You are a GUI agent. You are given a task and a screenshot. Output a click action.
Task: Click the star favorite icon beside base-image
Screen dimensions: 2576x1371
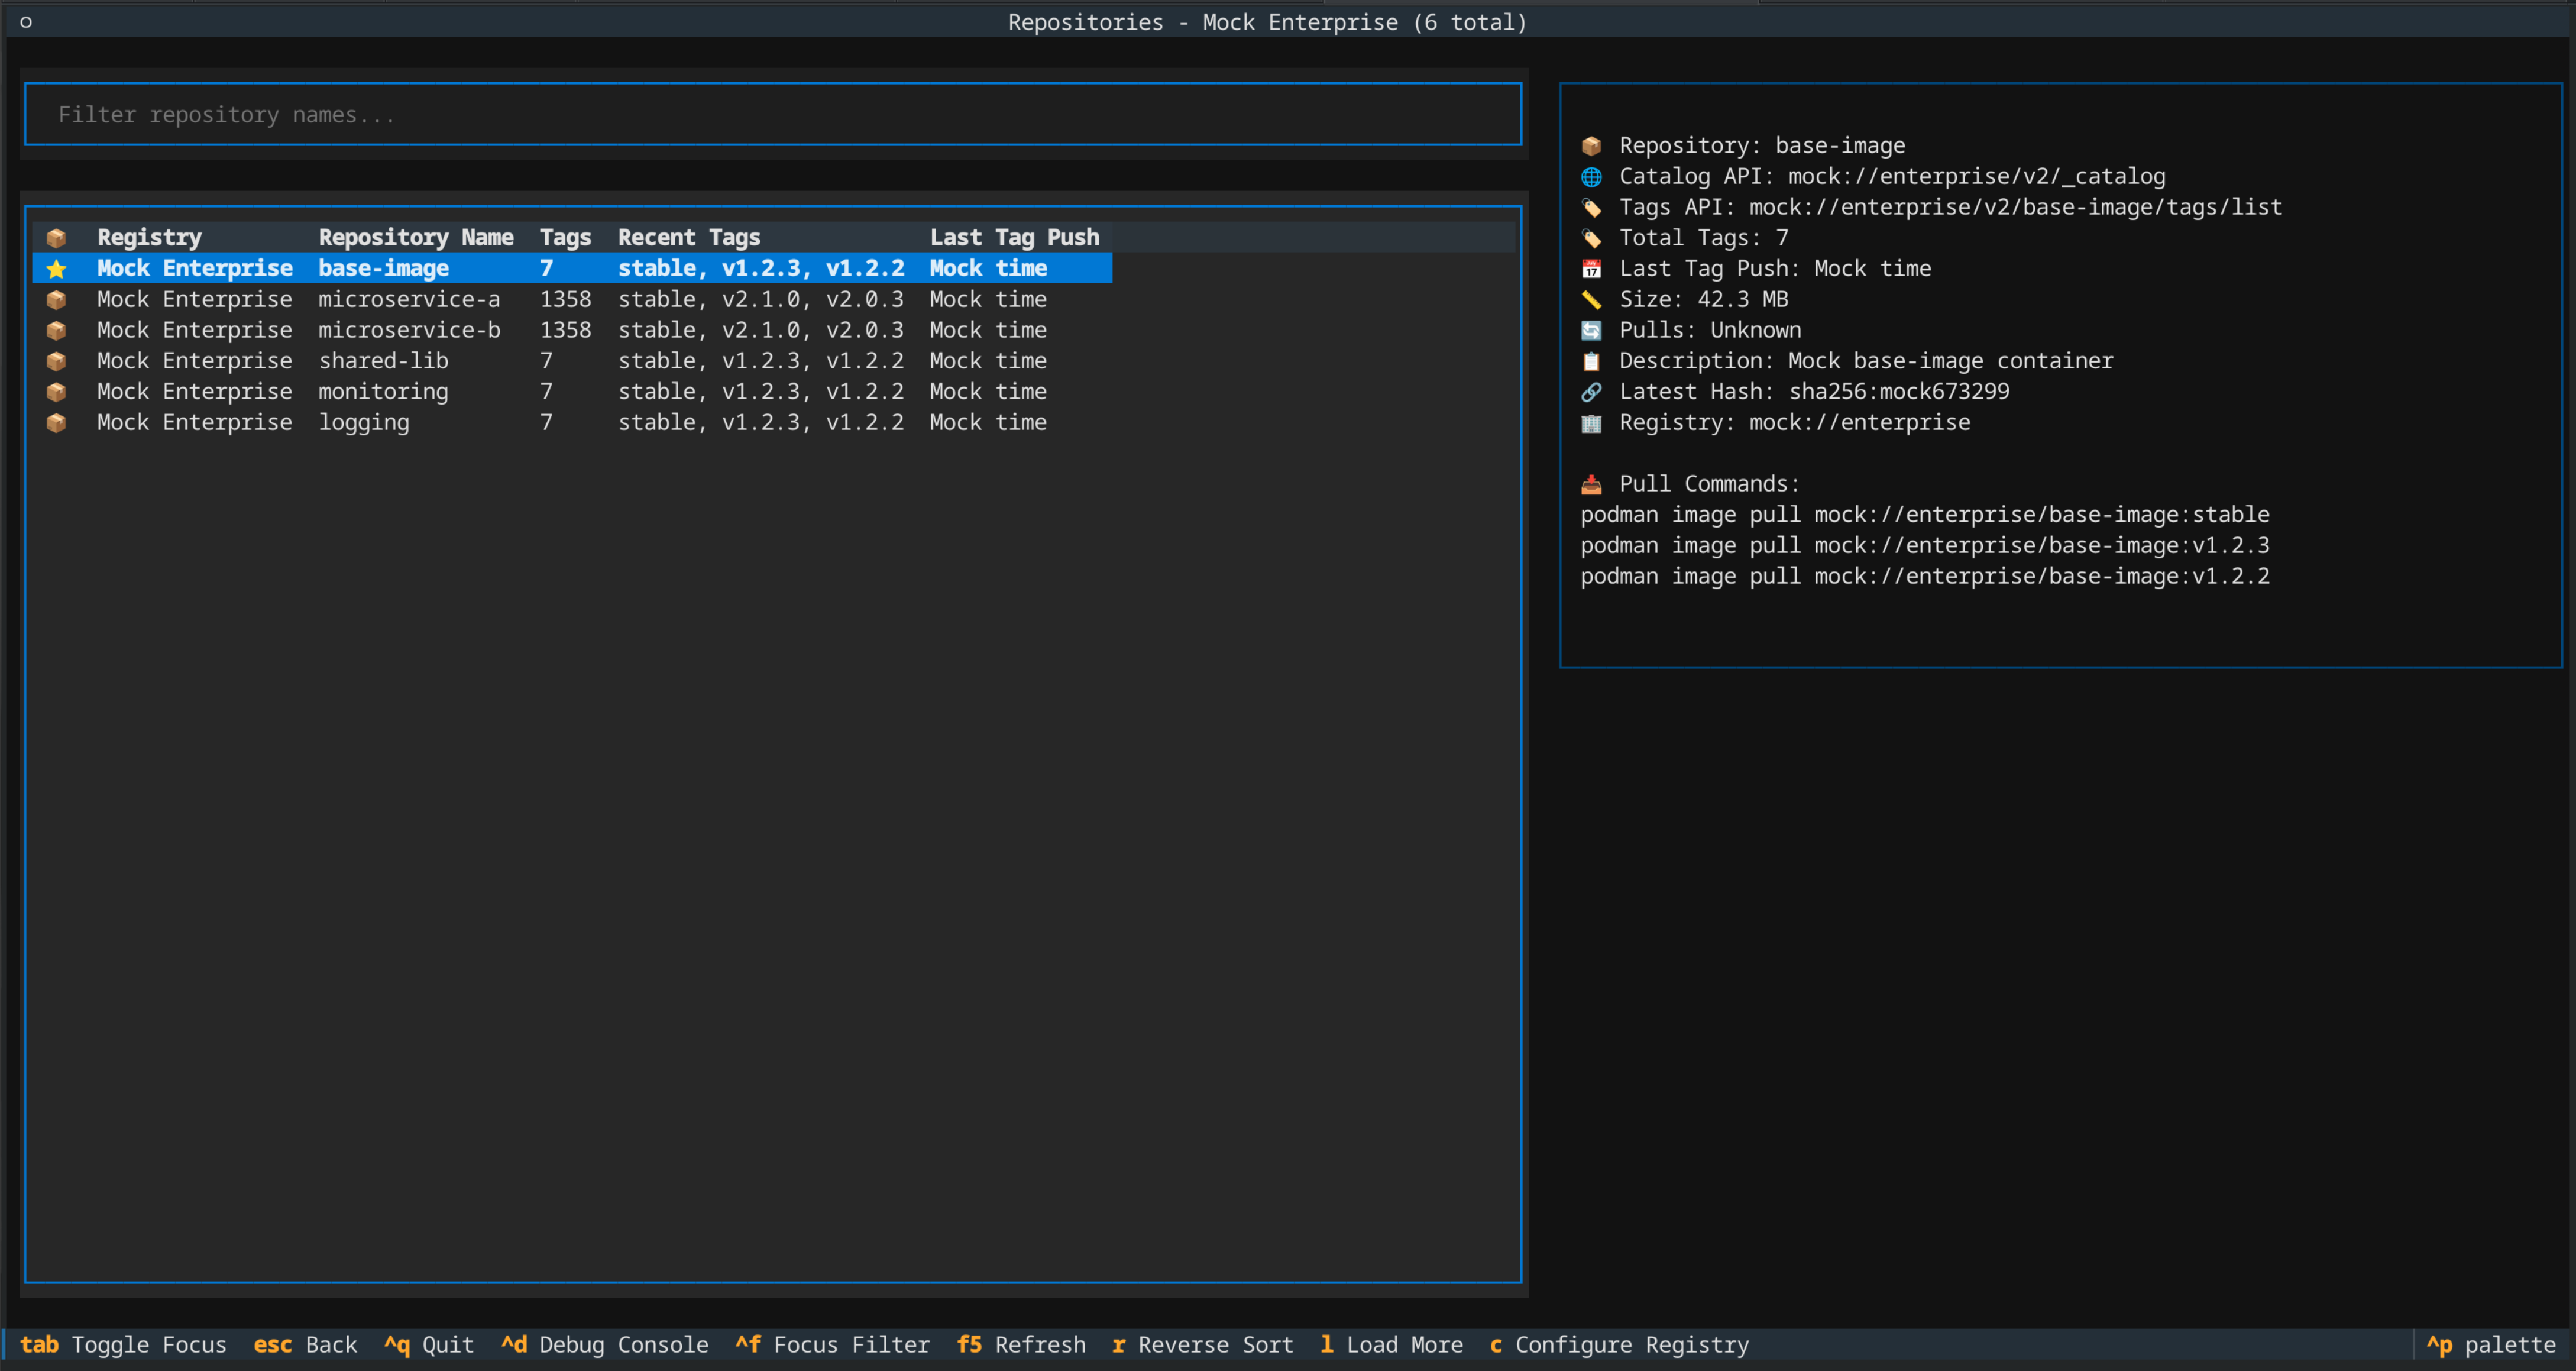56,268
